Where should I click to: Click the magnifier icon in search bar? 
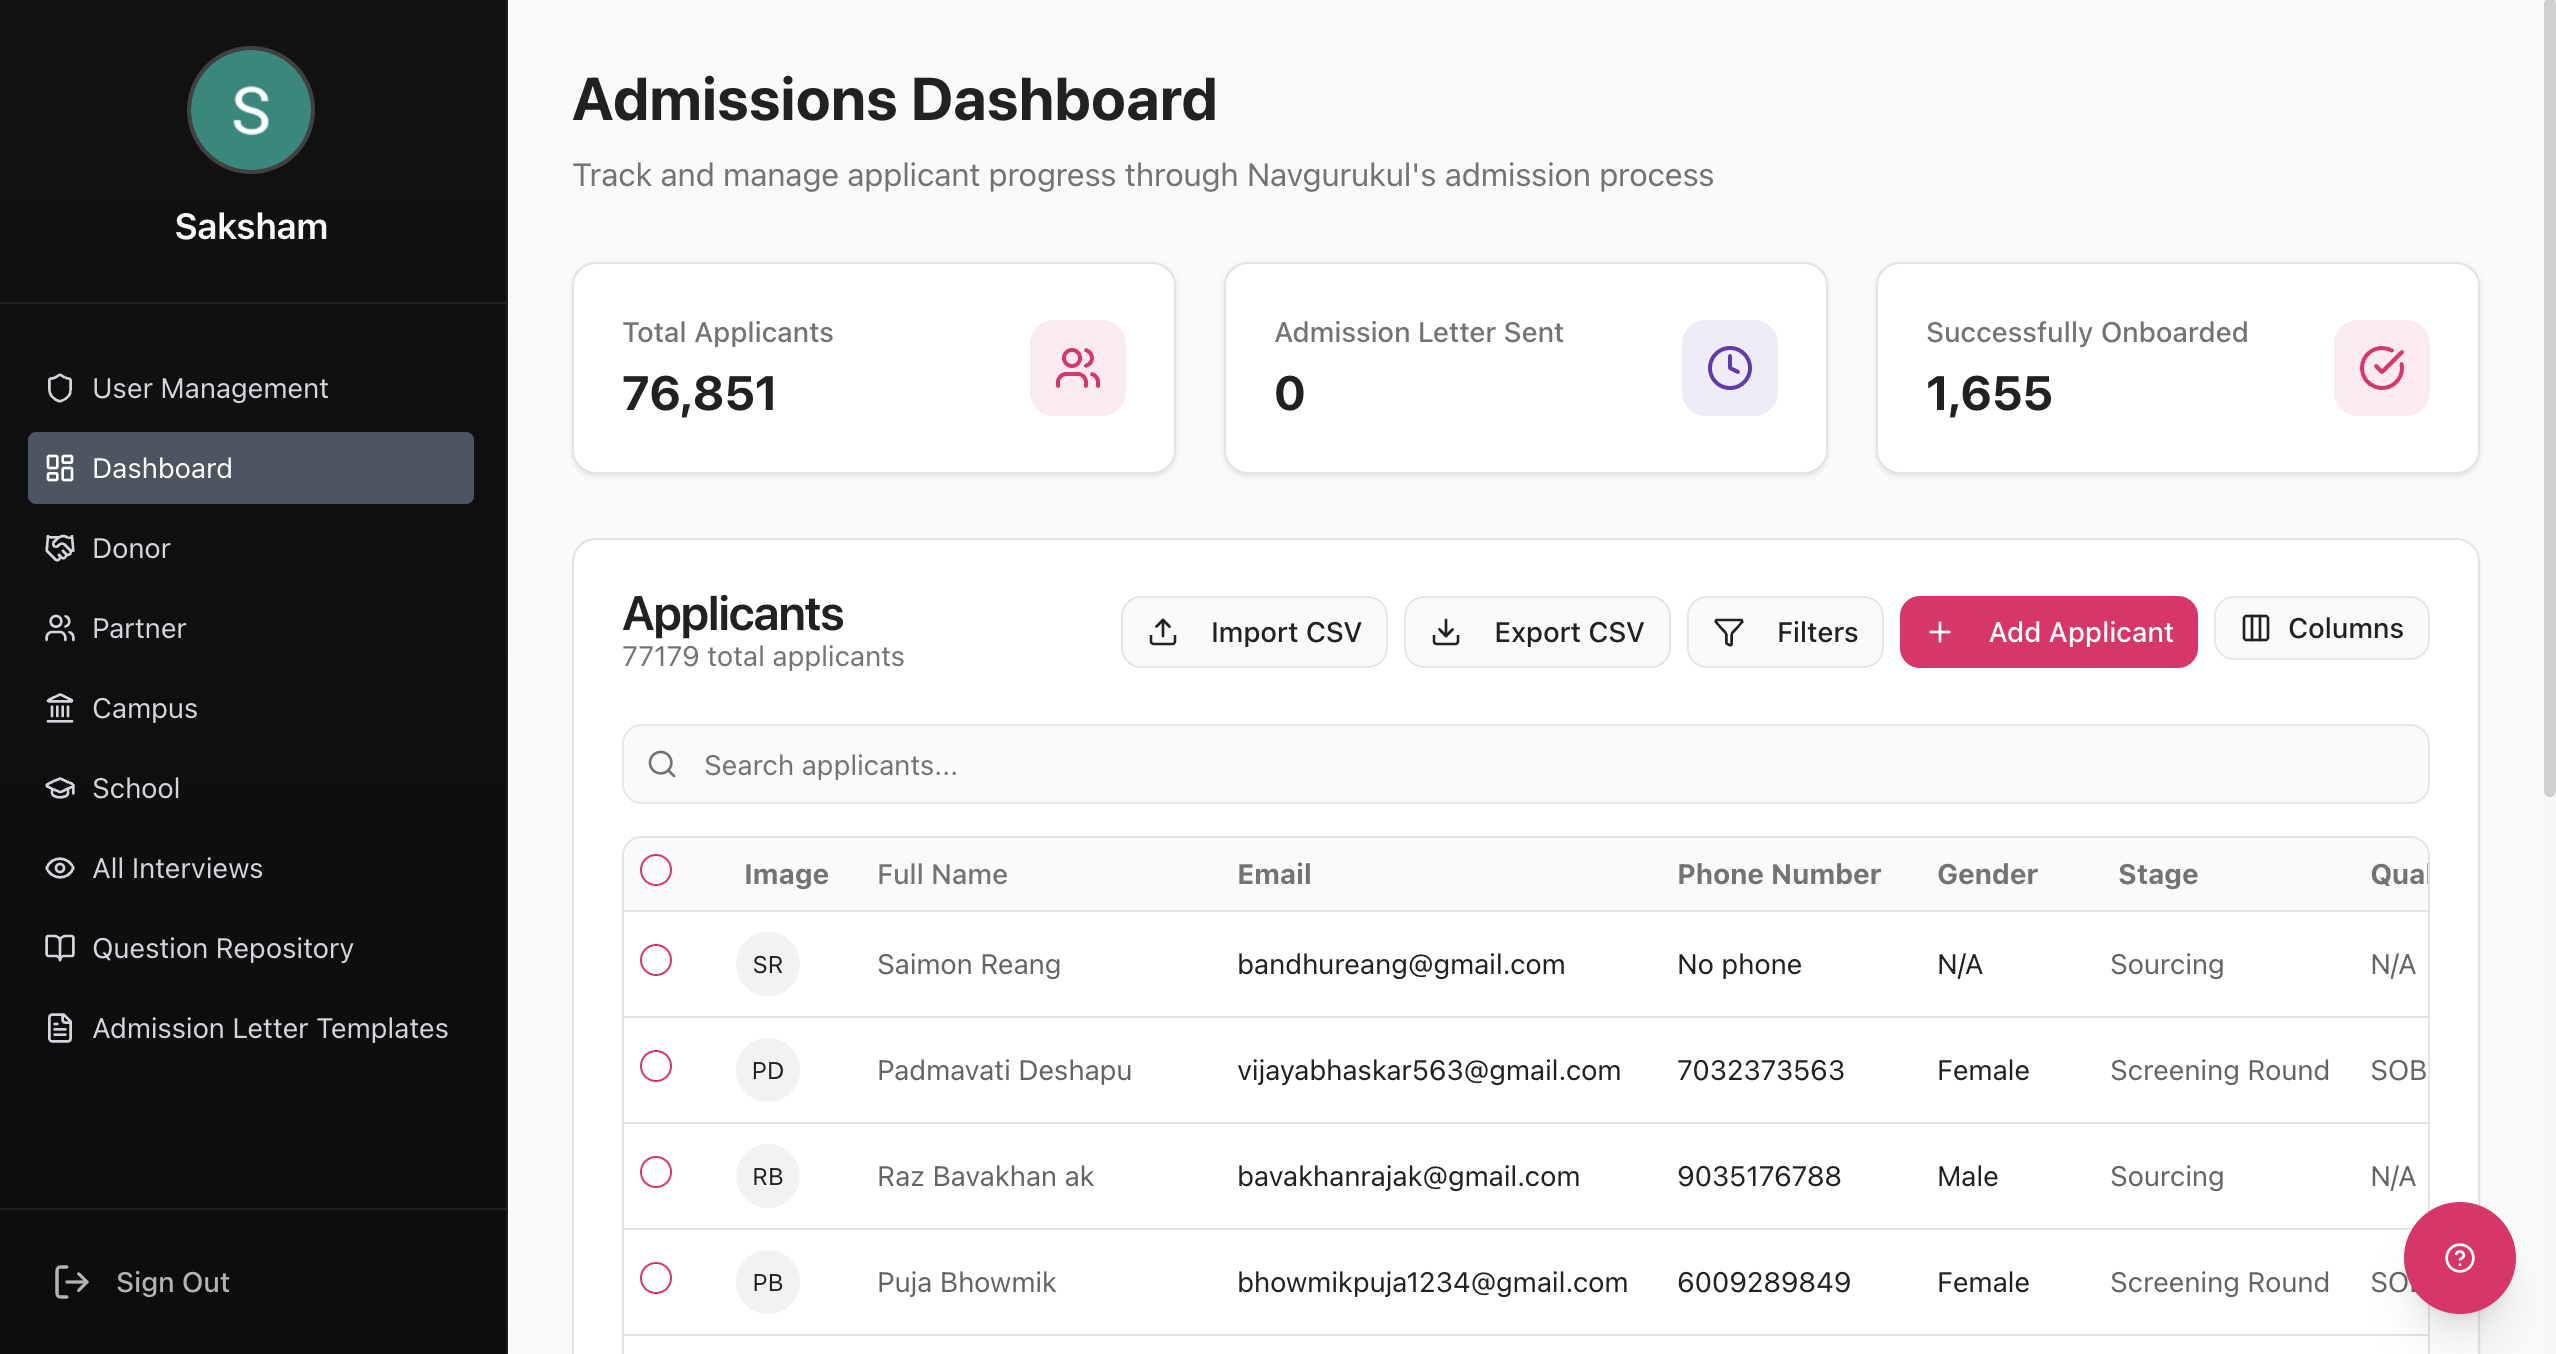pyautogui.click(x=662, y=765)
